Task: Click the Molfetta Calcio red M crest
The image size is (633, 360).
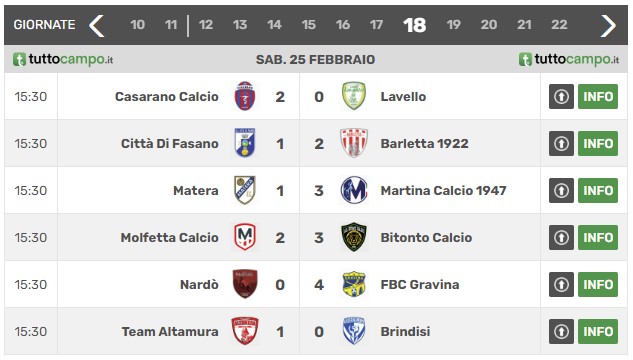Action: (245, 237)
